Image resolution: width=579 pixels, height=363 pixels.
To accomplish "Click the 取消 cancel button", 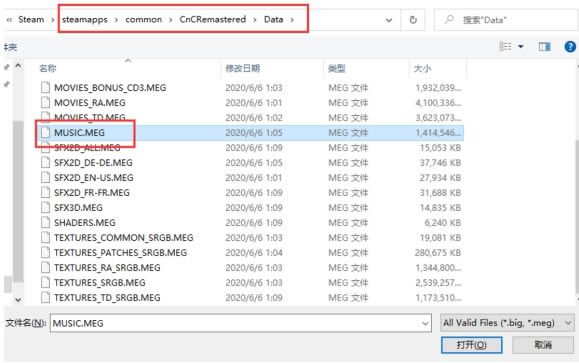I will [x=543, y=345].
